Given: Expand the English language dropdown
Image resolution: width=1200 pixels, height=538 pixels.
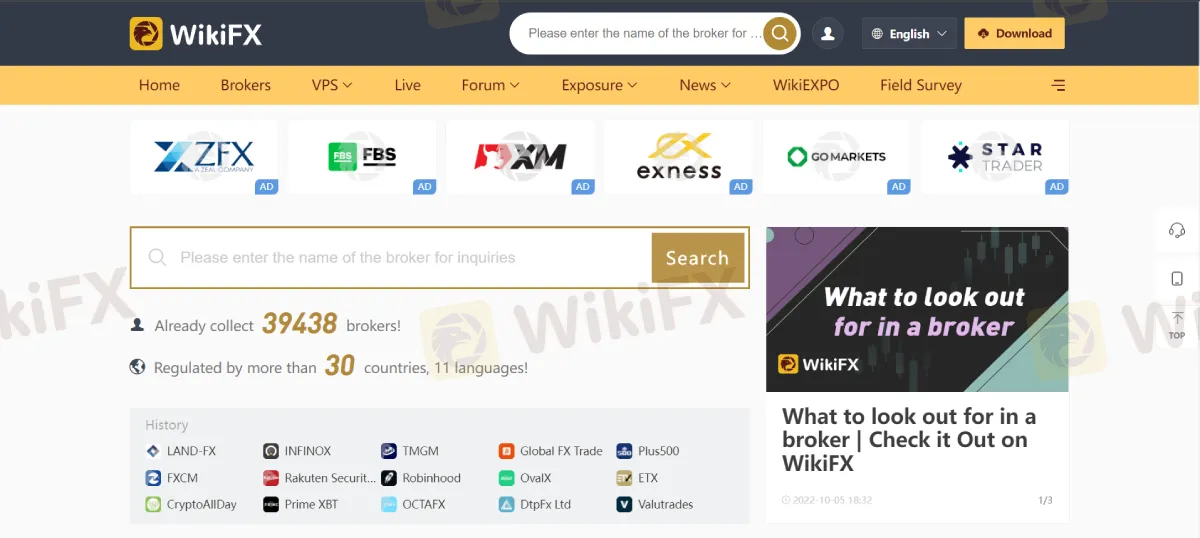Looking at the screenshot, I should click(x=909, y=33).
